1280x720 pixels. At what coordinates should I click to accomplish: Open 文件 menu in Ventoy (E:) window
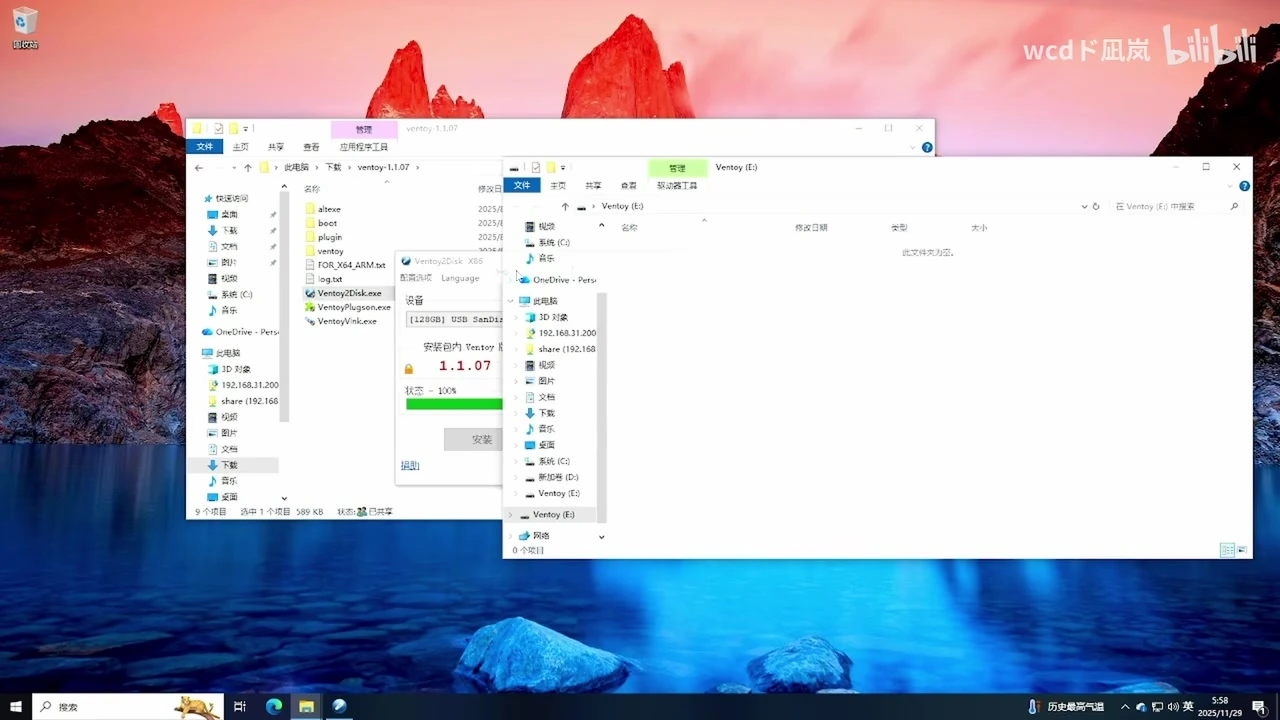(522, 185)
